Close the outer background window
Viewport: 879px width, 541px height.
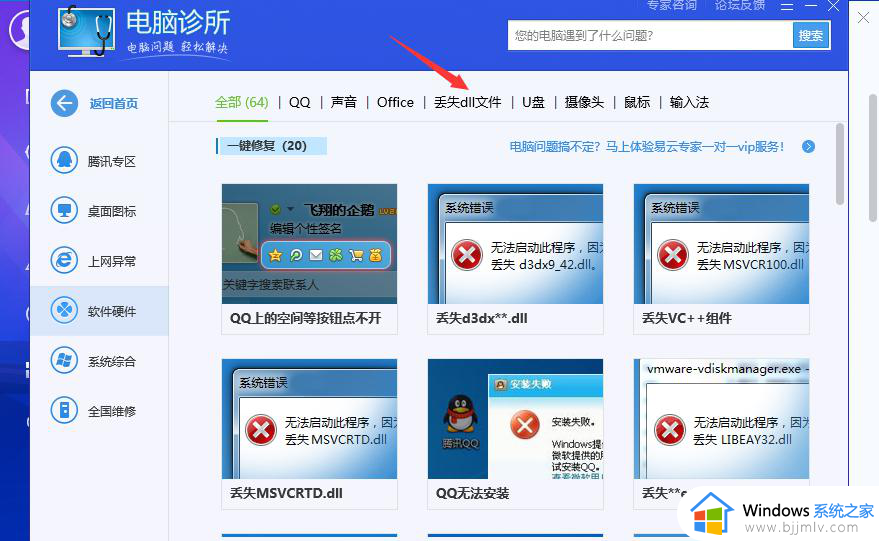point(863,18)
